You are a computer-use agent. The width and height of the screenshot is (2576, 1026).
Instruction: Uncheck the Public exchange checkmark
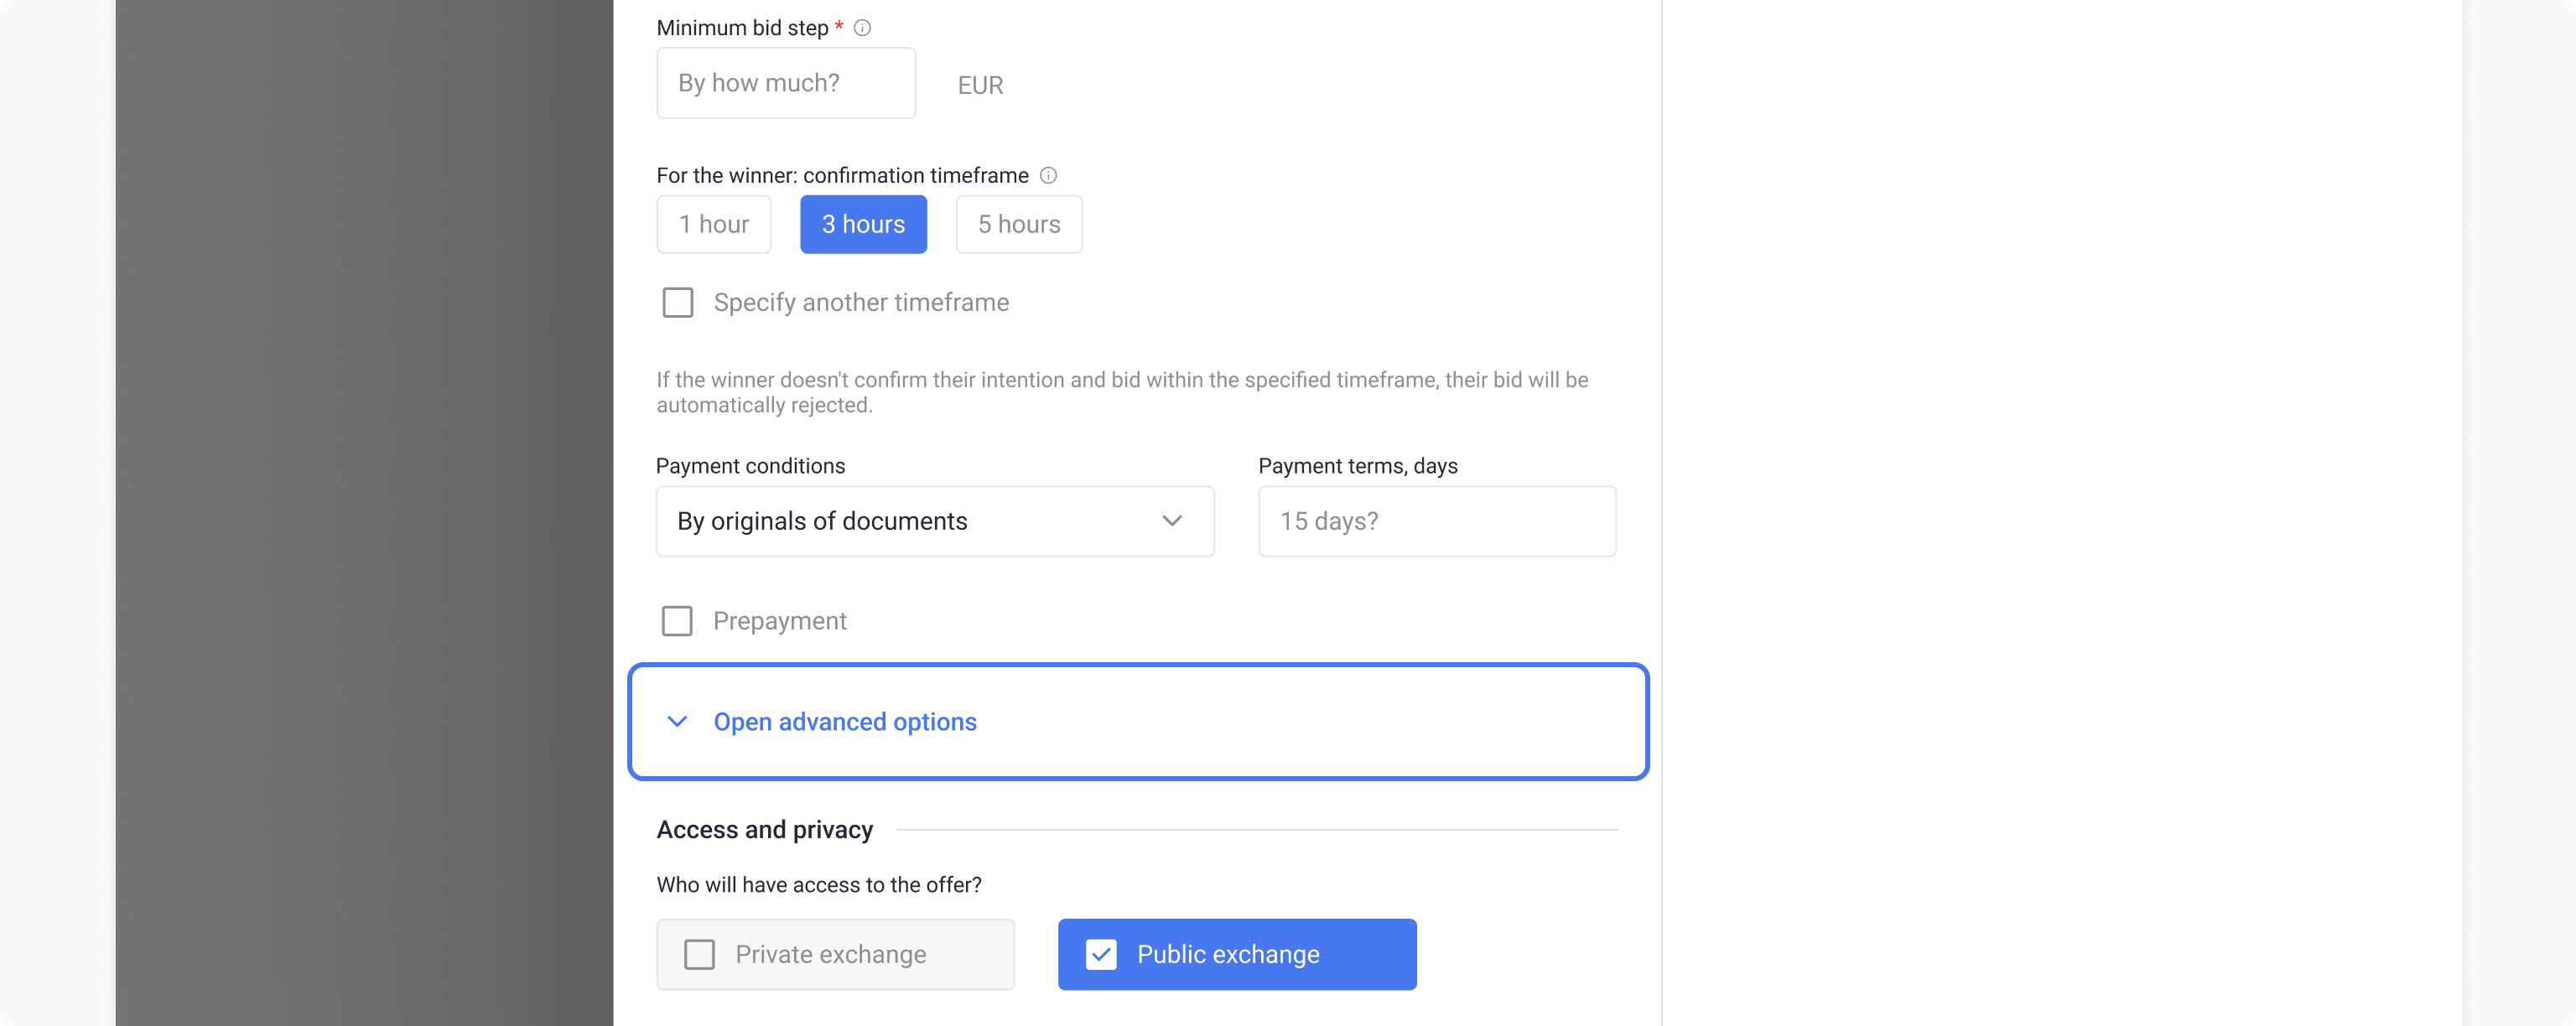tap(1101, 955)
